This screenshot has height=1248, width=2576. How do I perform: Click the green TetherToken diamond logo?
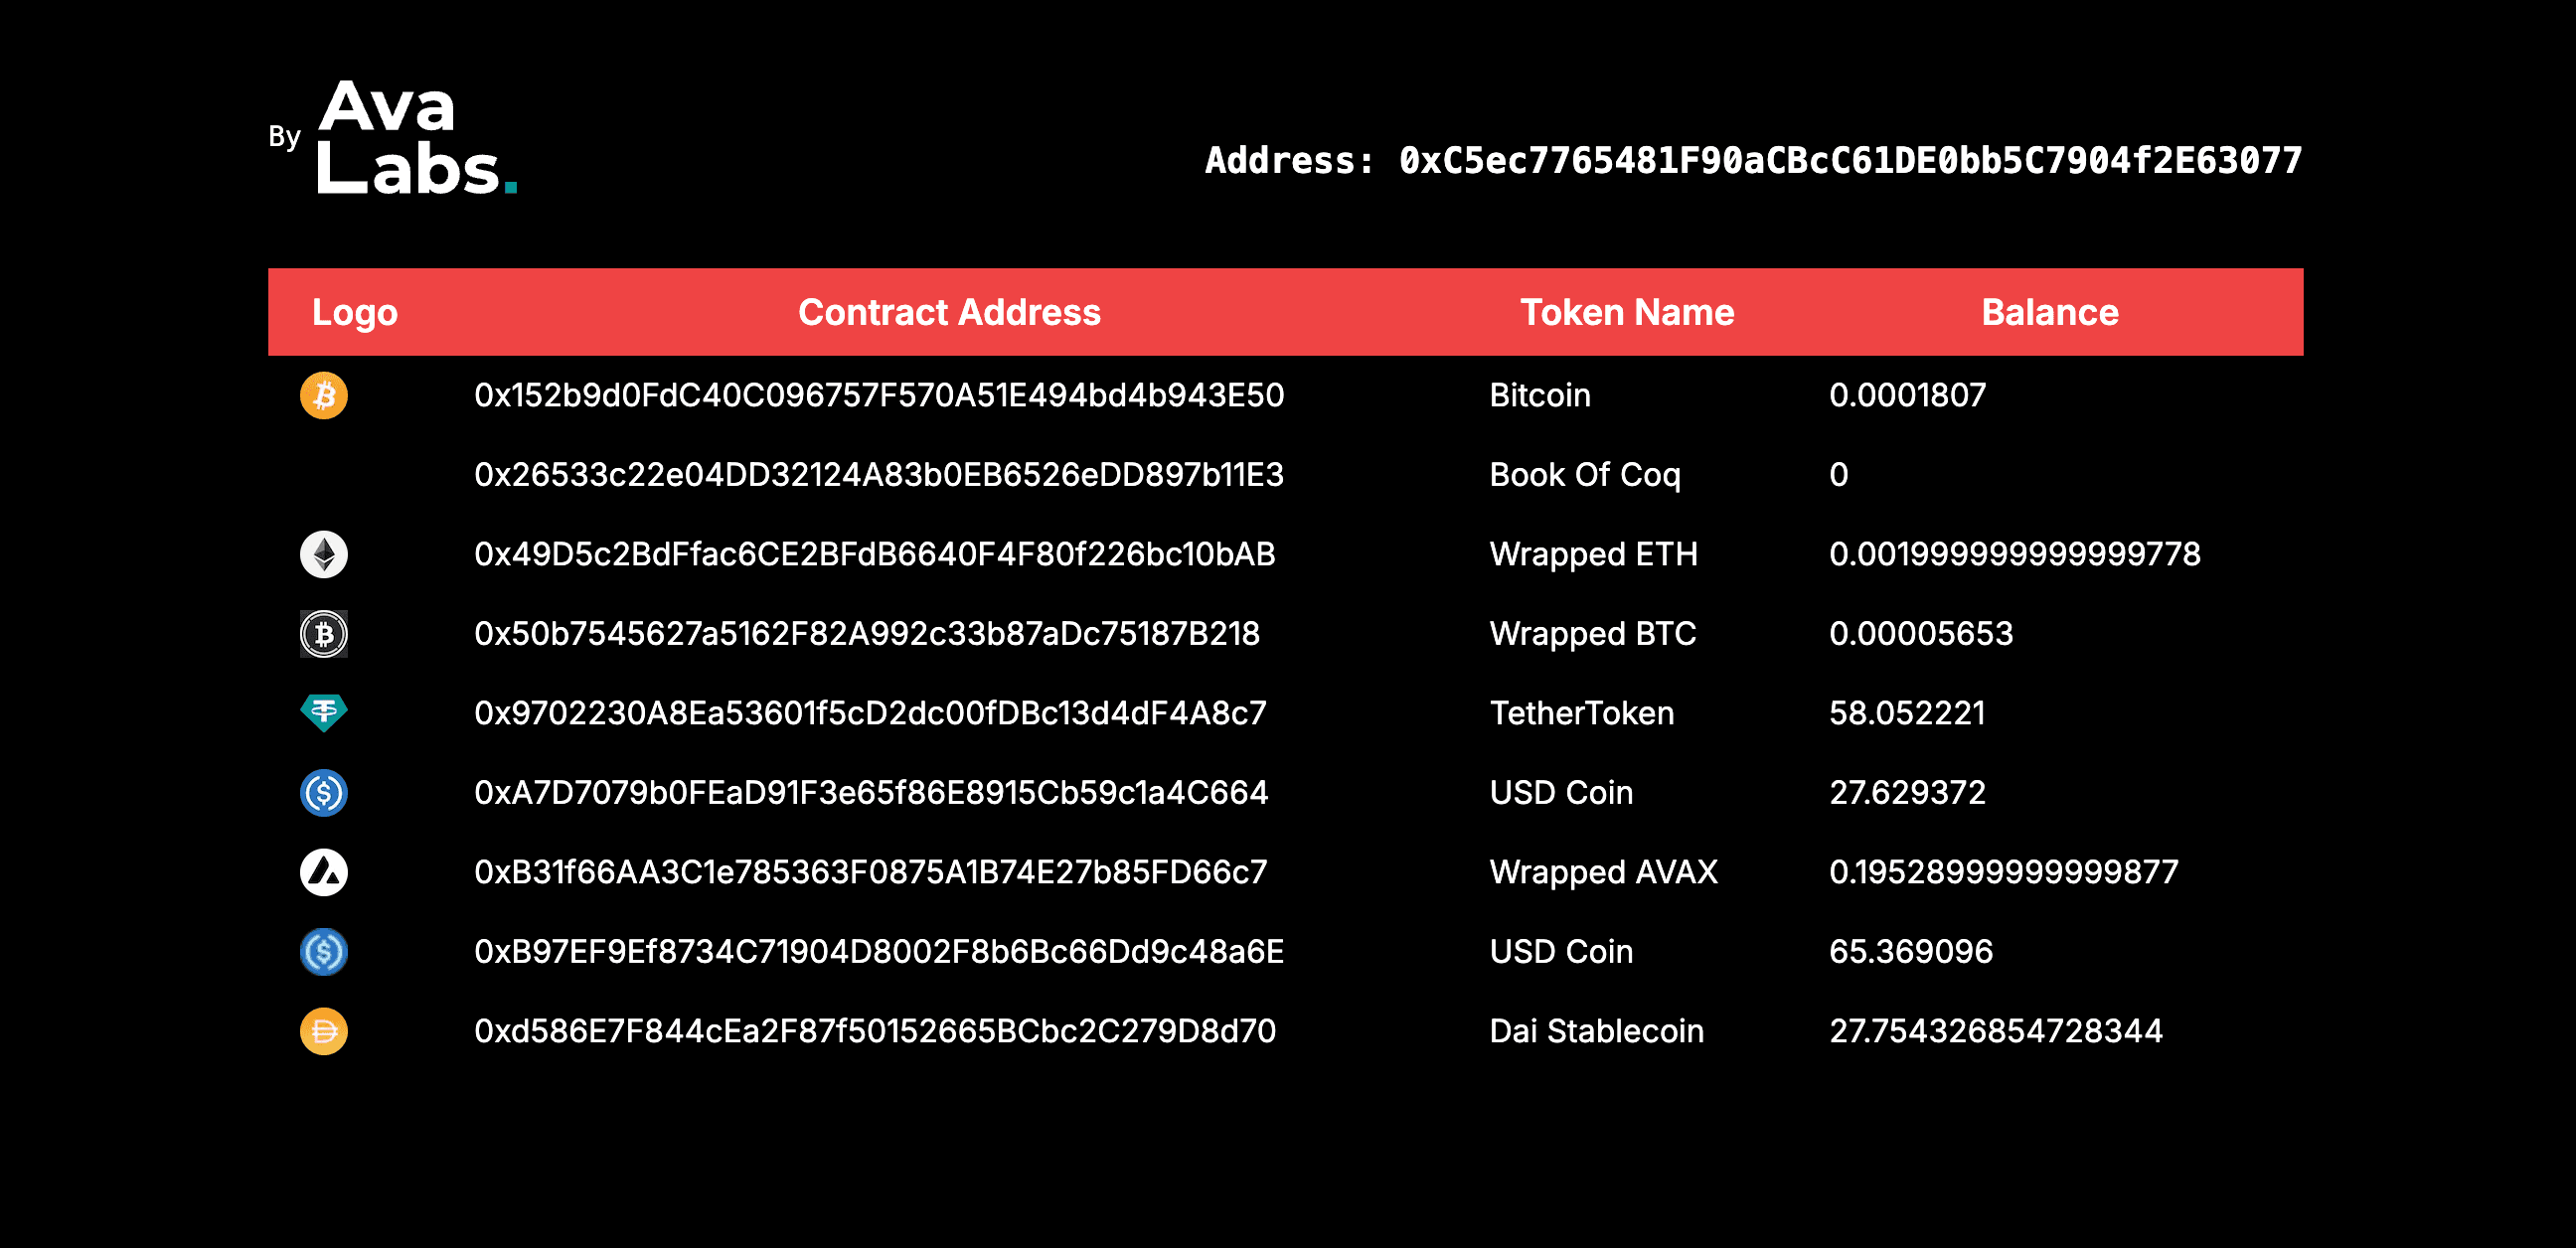(324, 713)
